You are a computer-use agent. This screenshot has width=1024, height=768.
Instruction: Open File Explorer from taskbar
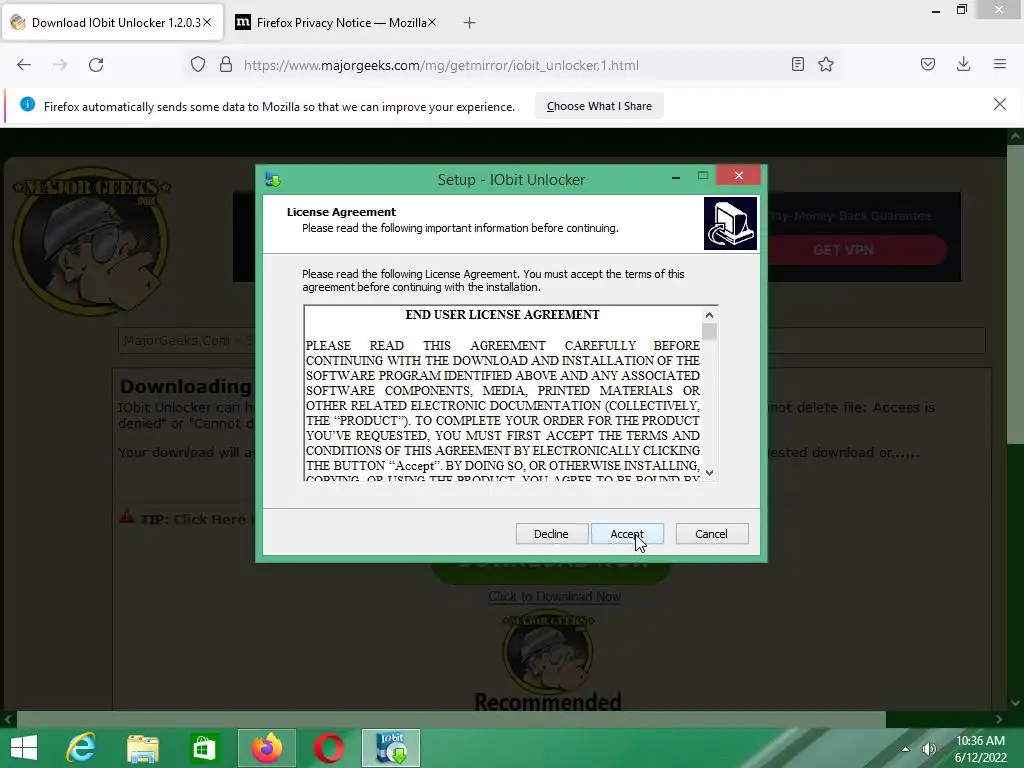[142, 748]
